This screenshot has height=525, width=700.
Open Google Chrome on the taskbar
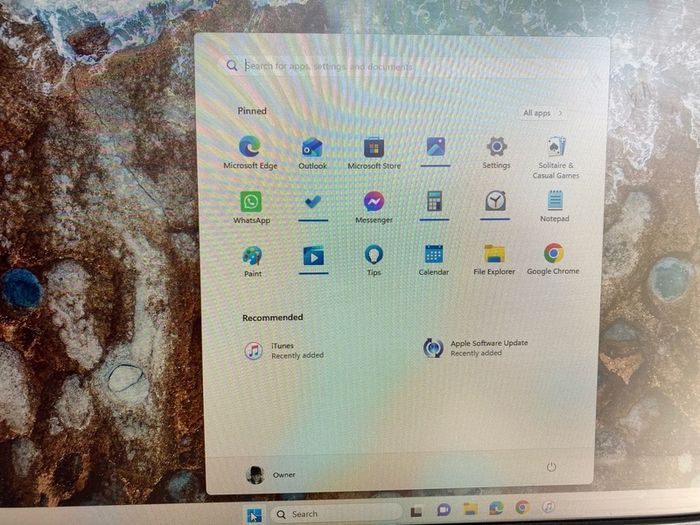(522, 507)
